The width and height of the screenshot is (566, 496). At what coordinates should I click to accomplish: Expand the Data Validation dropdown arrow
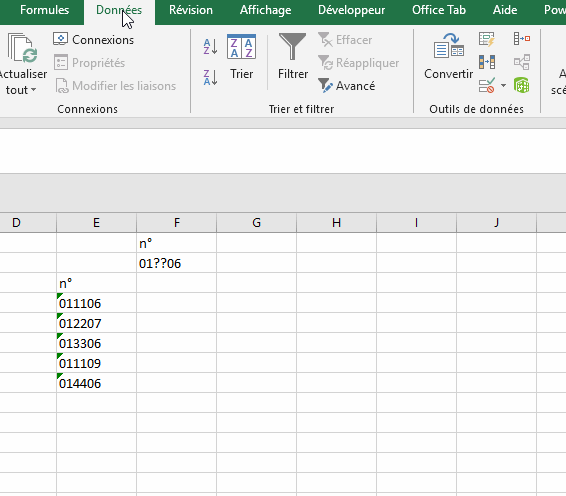click(x=503, y=86)
